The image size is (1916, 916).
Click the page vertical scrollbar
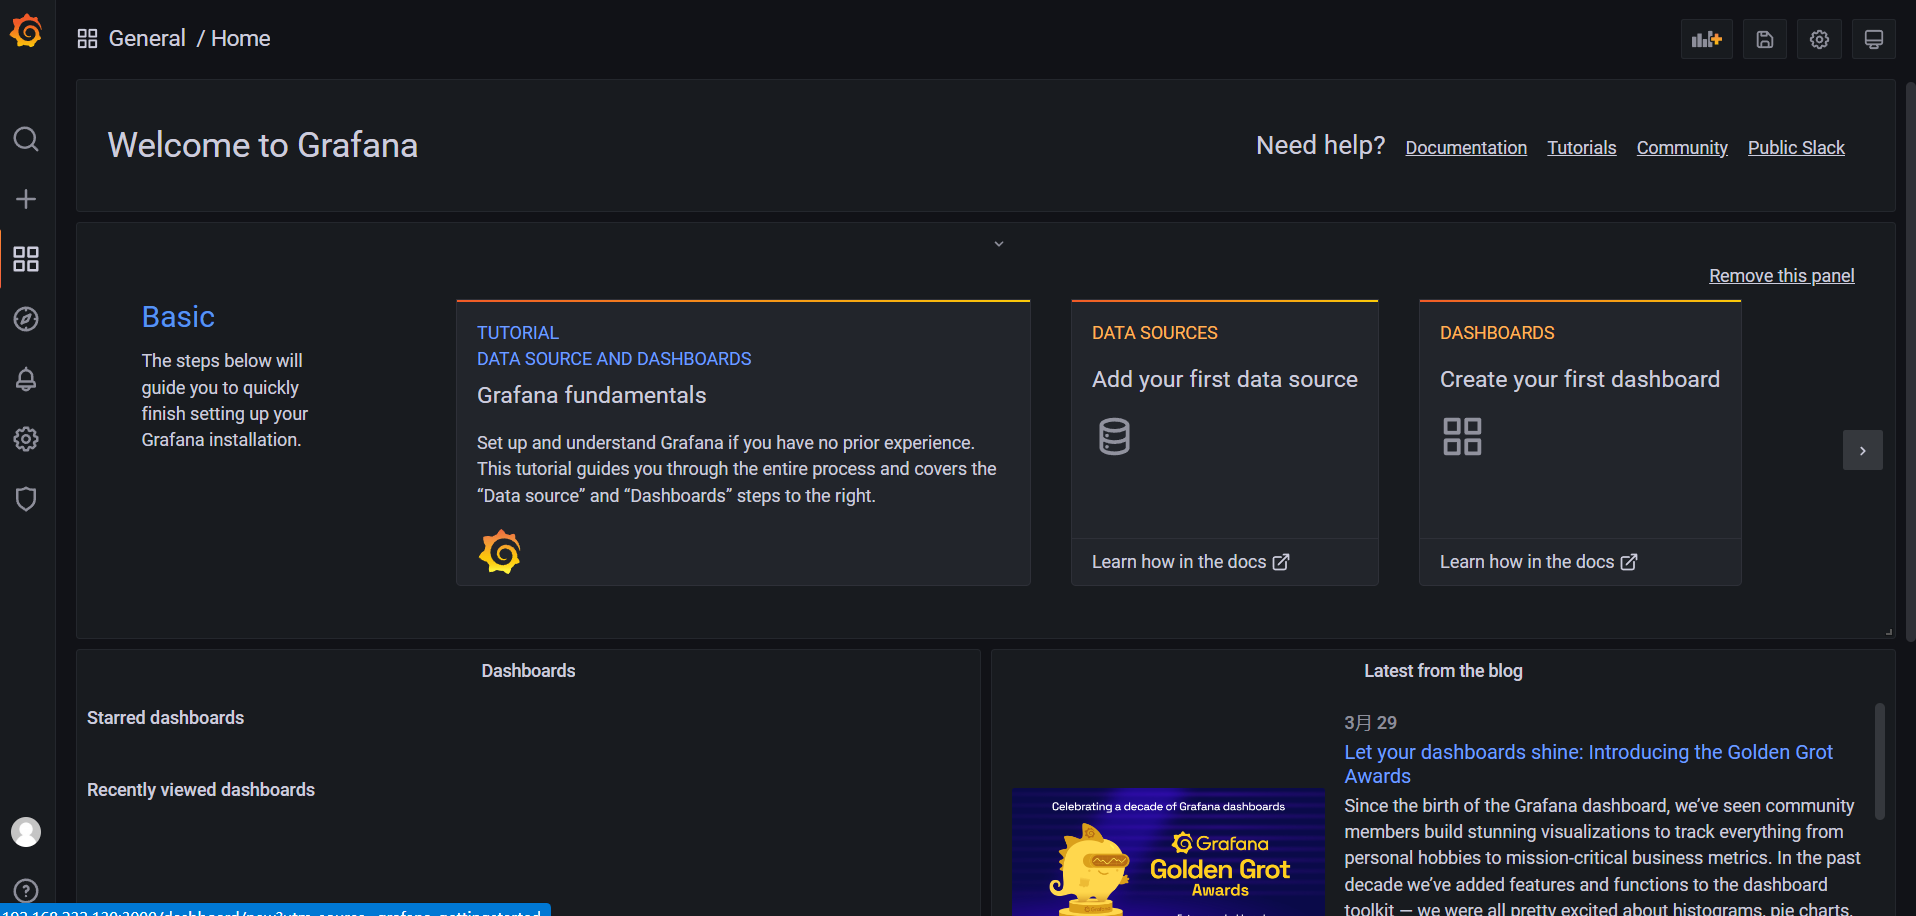[x=1910, y=360]
